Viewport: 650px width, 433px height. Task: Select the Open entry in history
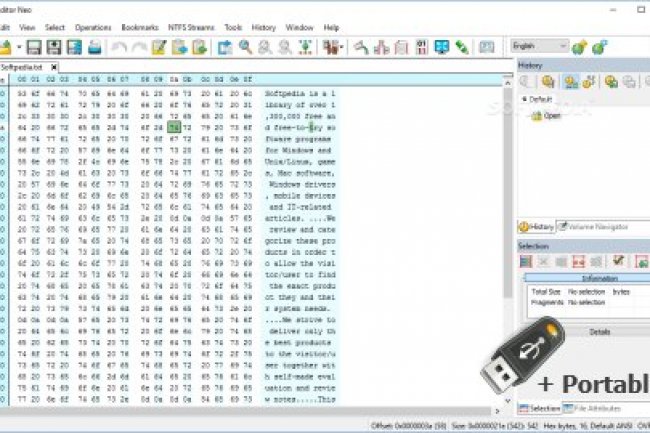tap(552, 116)
